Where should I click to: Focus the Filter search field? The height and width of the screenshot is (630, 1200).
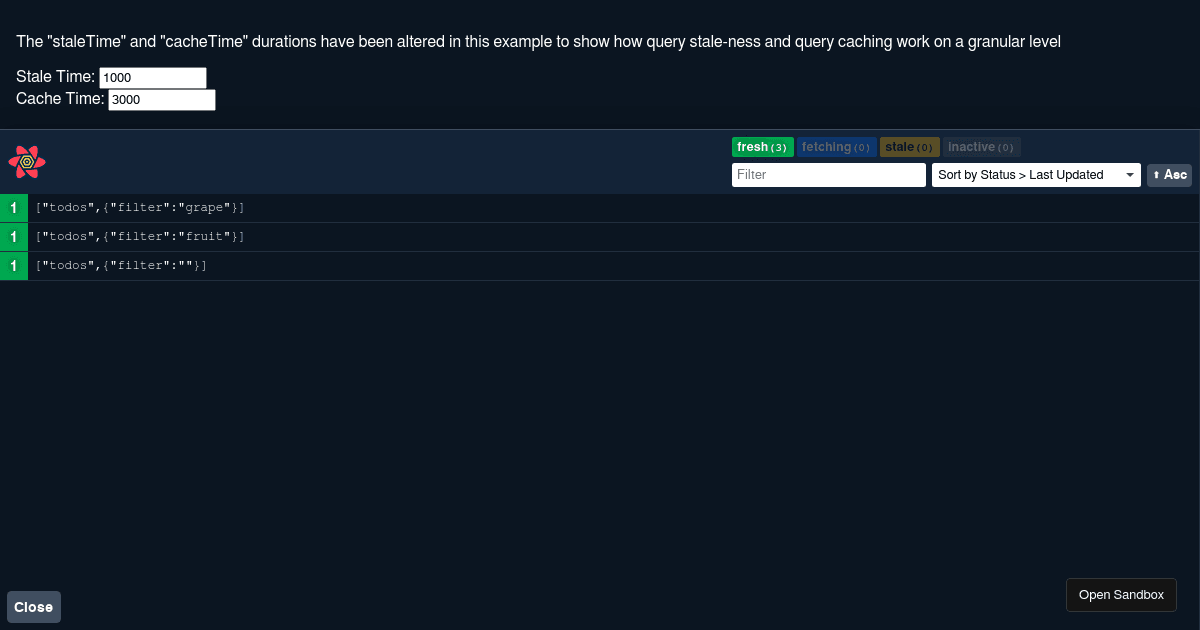point(828,175)
